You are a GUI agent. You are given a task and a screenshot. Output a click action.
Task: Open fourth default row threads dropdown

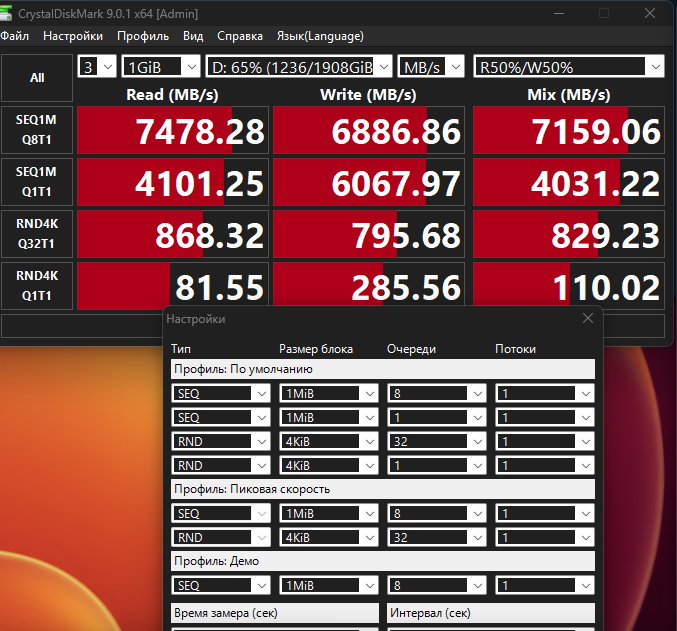[544, 465]
